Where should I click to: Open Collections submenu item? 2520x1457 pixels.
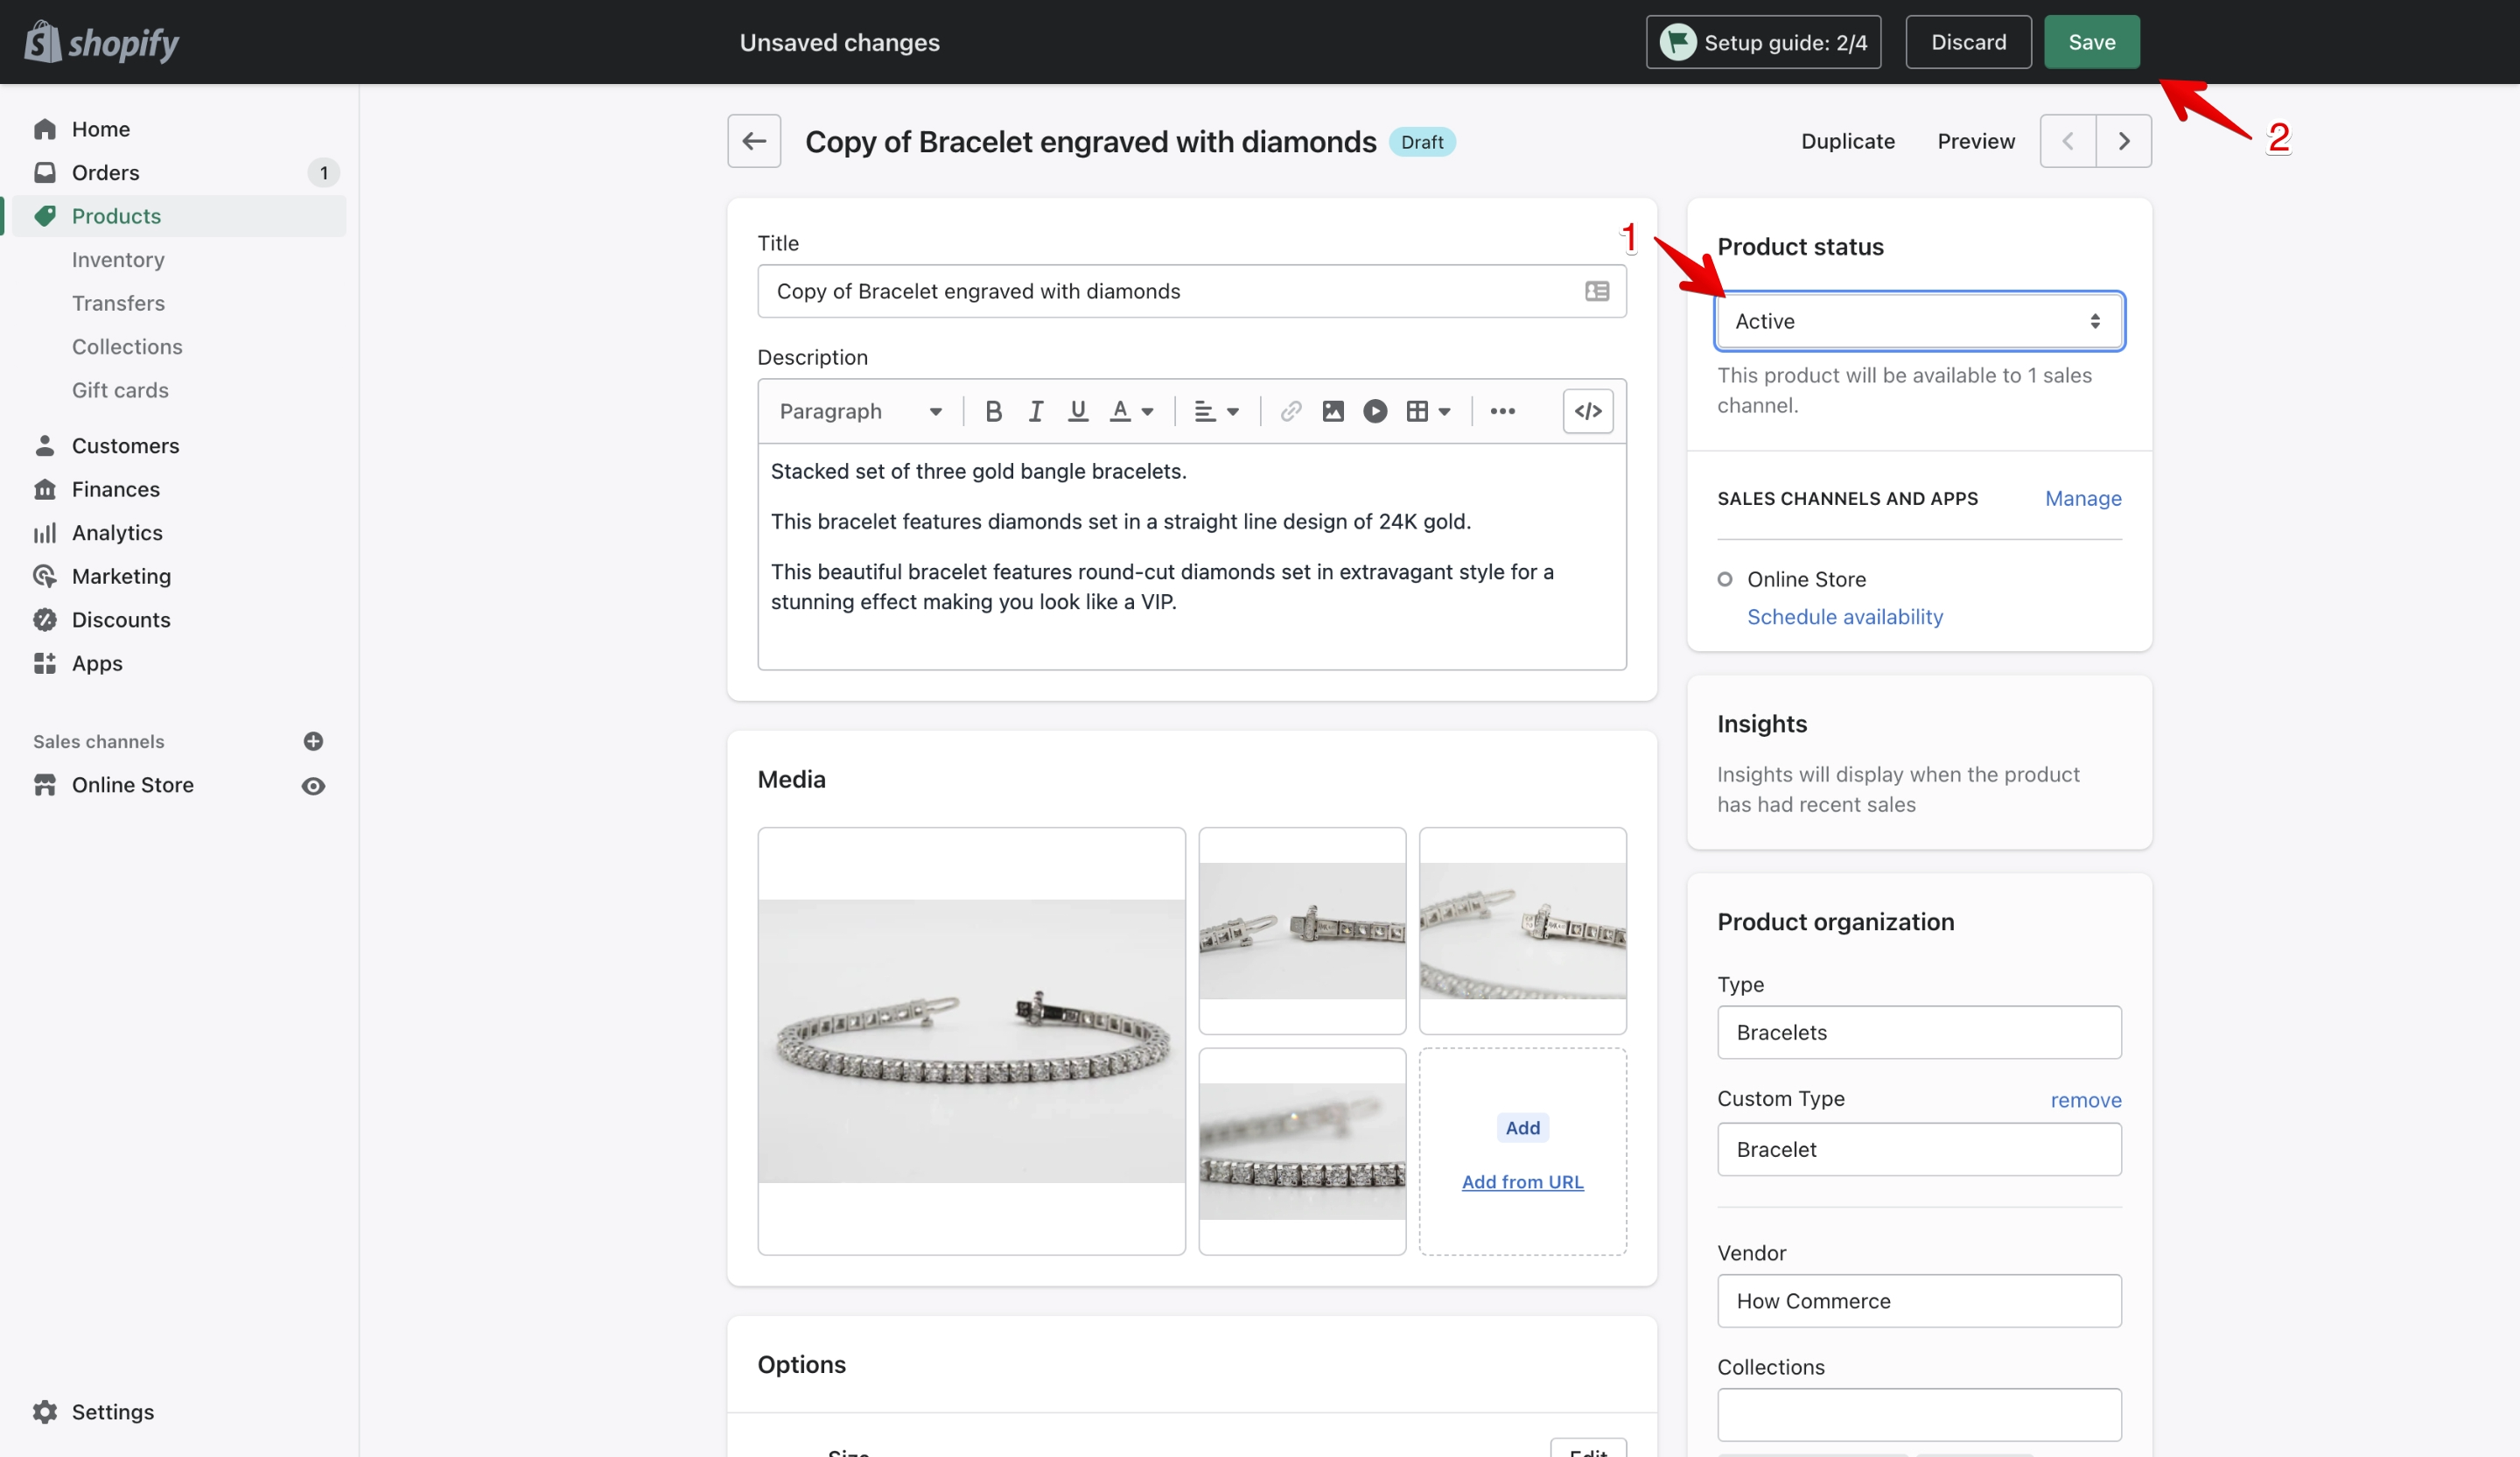127,347
